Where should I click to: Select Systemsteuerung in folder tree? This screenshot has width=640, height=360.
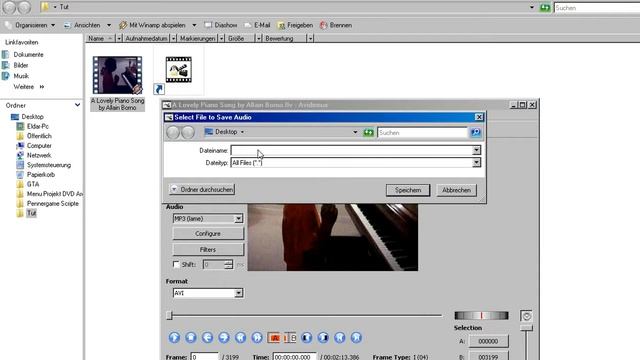[x=49, y=165]
